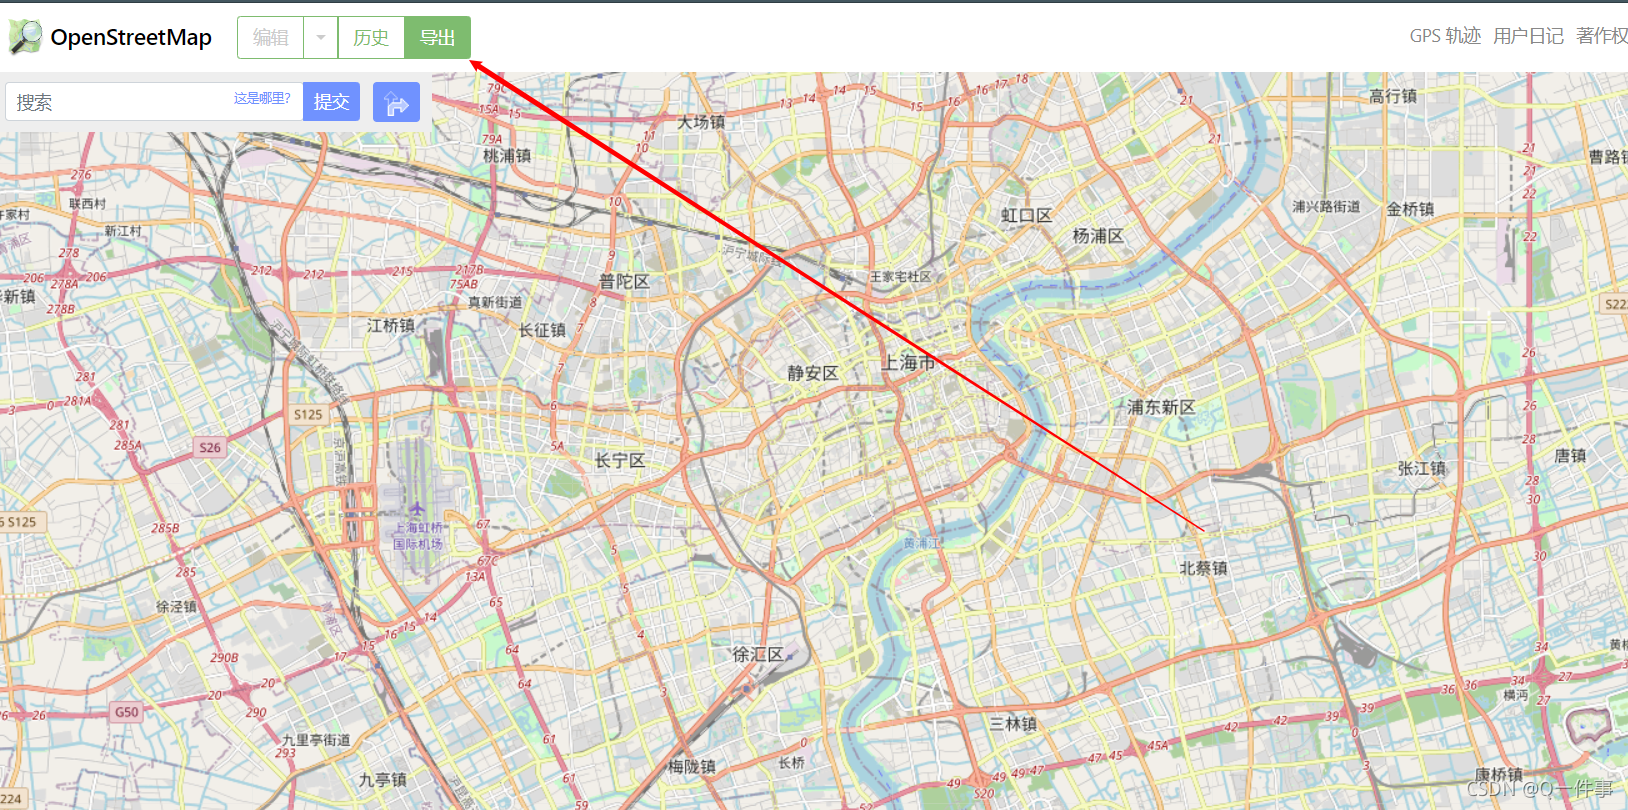This screenshot has height=810, width=1628.
Task: Open the OpenStreetMap home title link
Action: pyautogui.click(x=131, y=38)
